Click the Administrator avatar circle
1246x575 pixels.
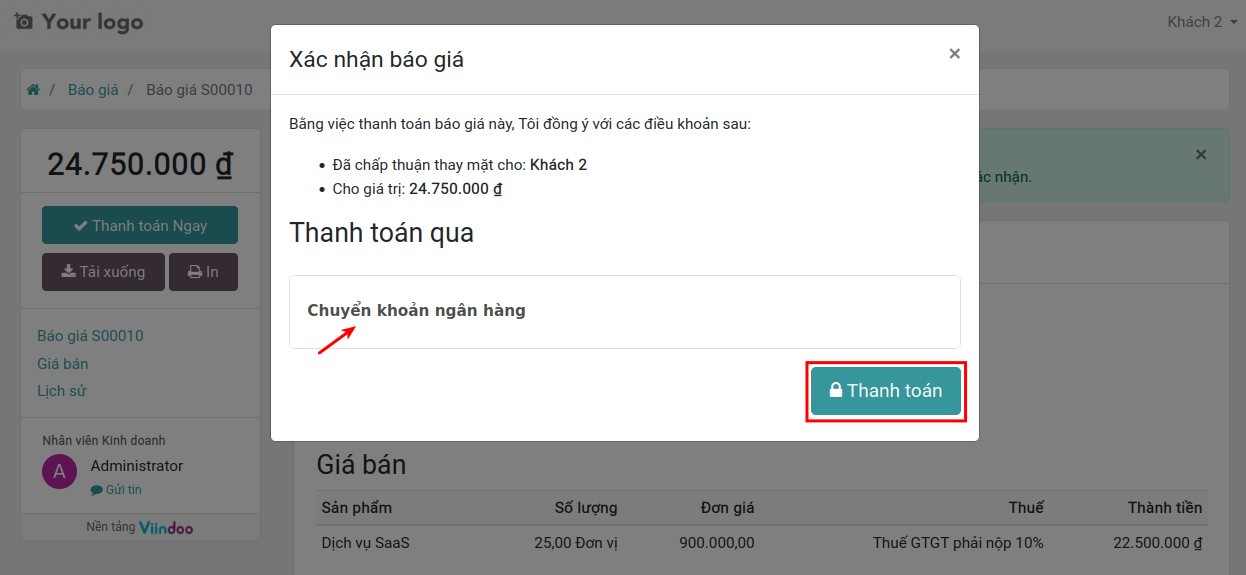coord(59,472)
